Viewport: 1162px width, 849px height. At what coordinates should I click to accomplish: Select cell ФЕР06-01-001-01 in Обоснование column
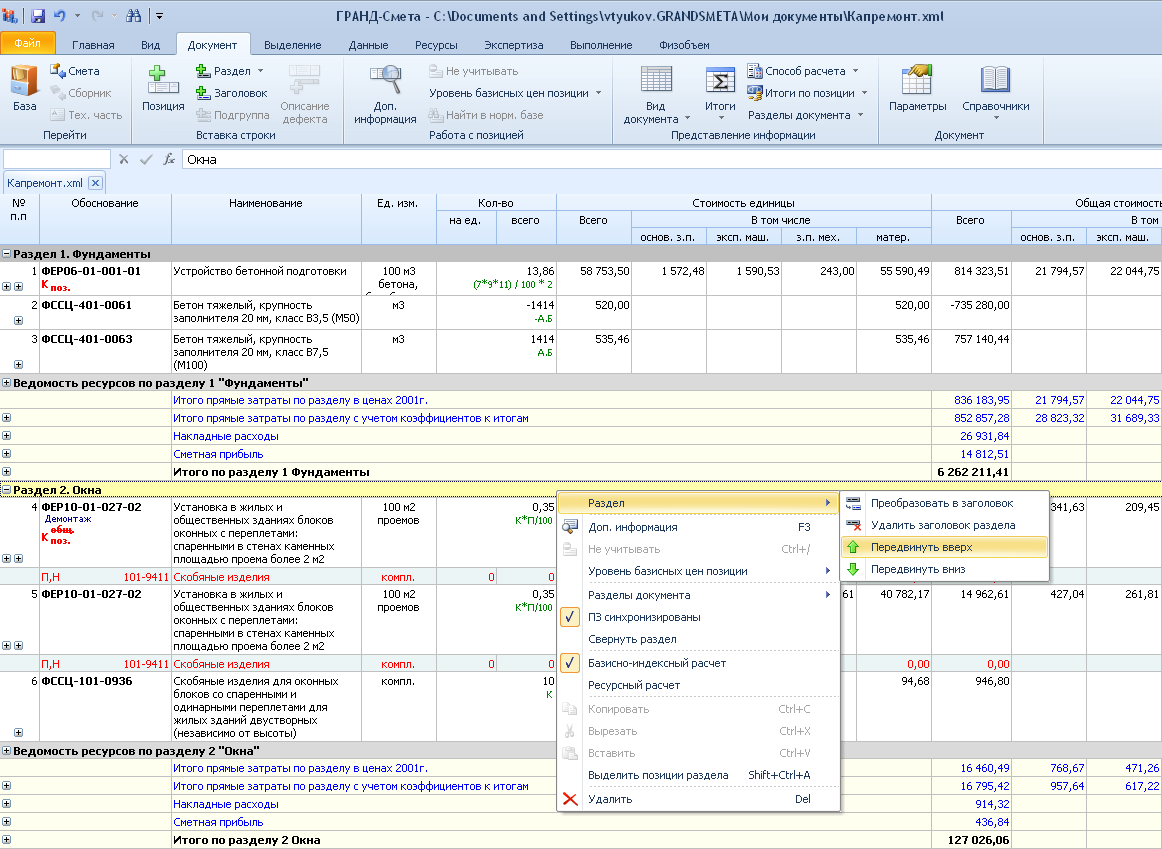(x=105, y=279)
